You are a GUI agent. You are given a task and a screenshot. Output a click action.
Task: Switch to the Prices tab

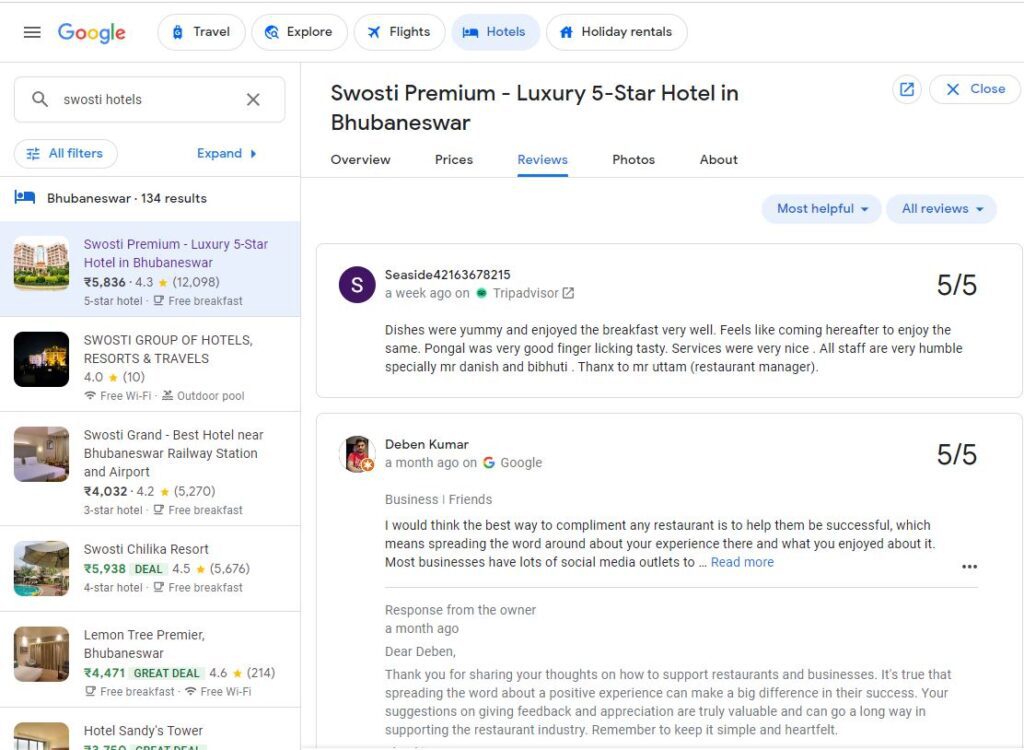tap(454, 160)
